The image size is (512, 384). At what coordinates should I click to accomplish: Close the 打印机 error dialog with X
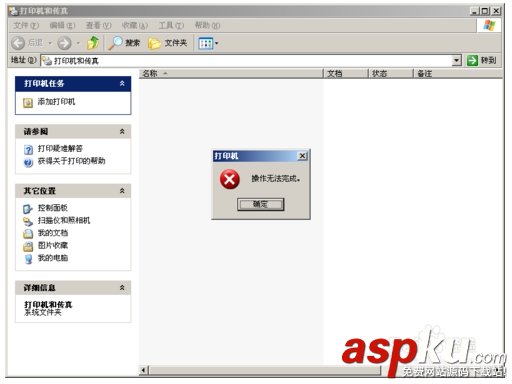pyautogui.click(x=302, y=156)
